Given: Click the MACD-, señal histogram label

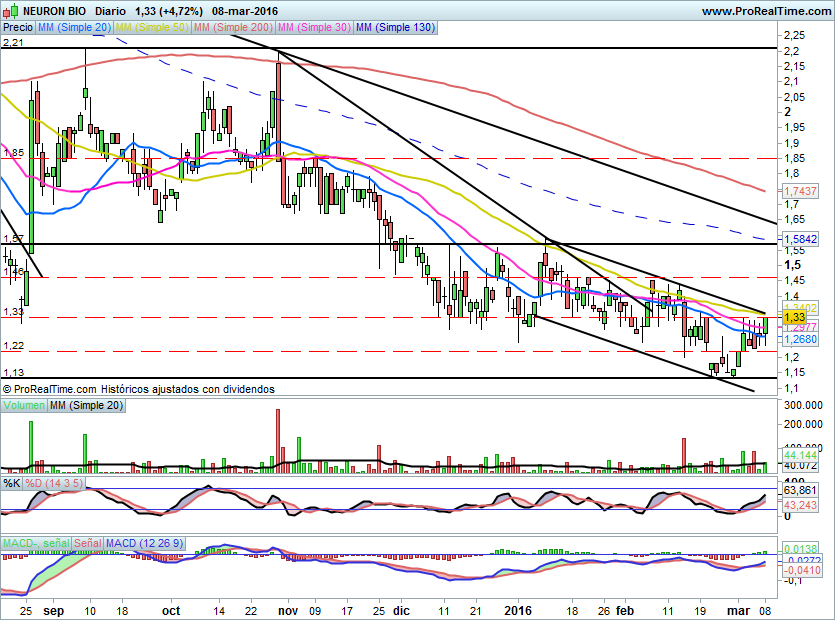Looking at the screenshot, I should (35, 543).
